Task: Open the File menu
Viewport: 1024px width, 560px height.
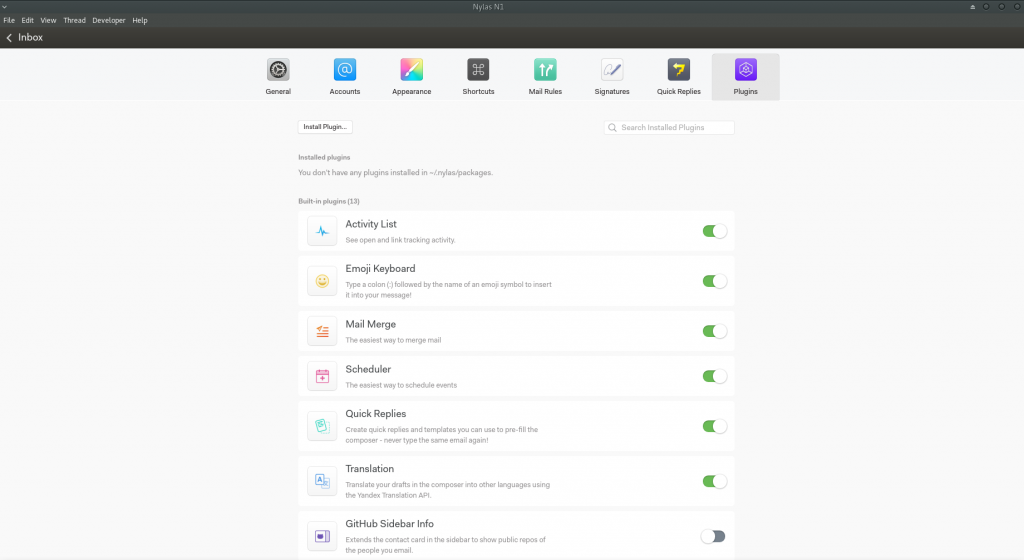Action: coord(9,20)
